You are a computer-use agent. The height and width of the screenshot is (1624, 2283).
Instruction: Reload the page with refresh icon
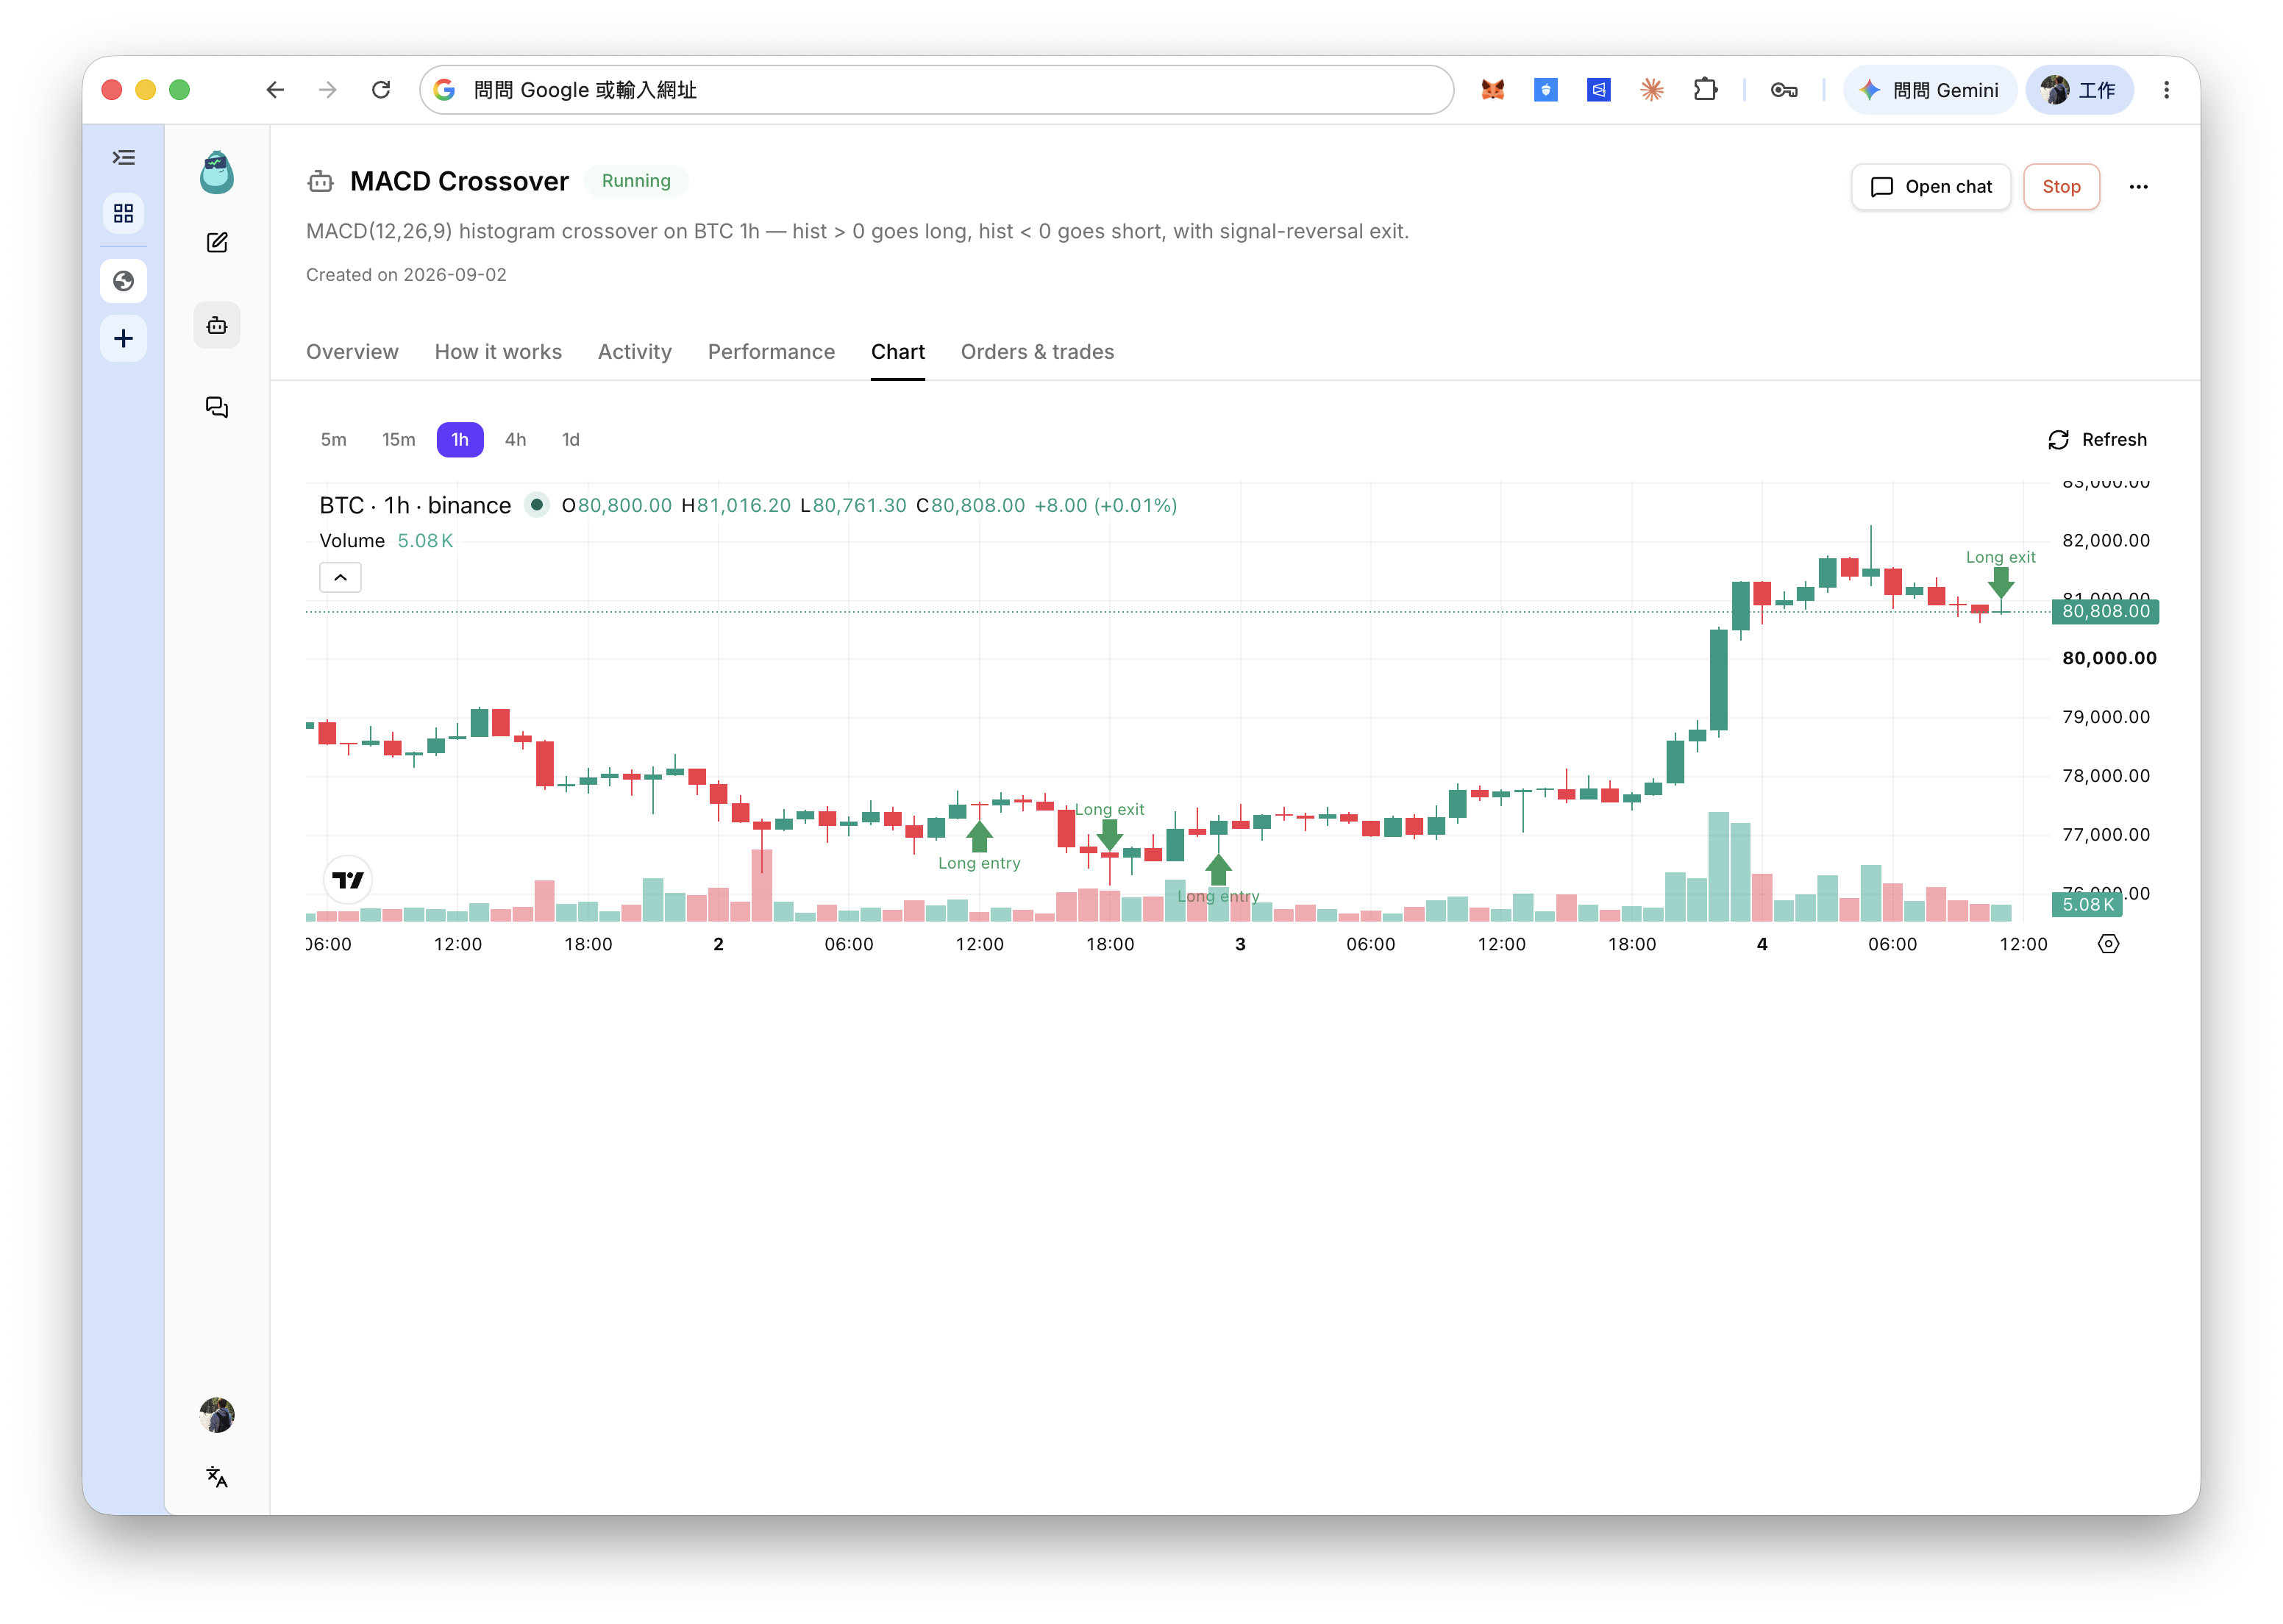coord(381,90)
